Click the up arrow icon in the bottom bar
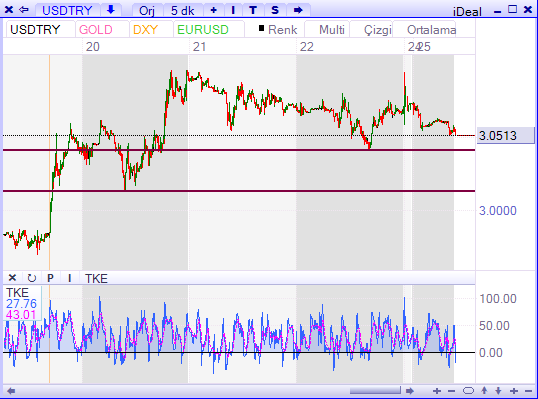This screenshot has width=538, height=399. (484, 390)
